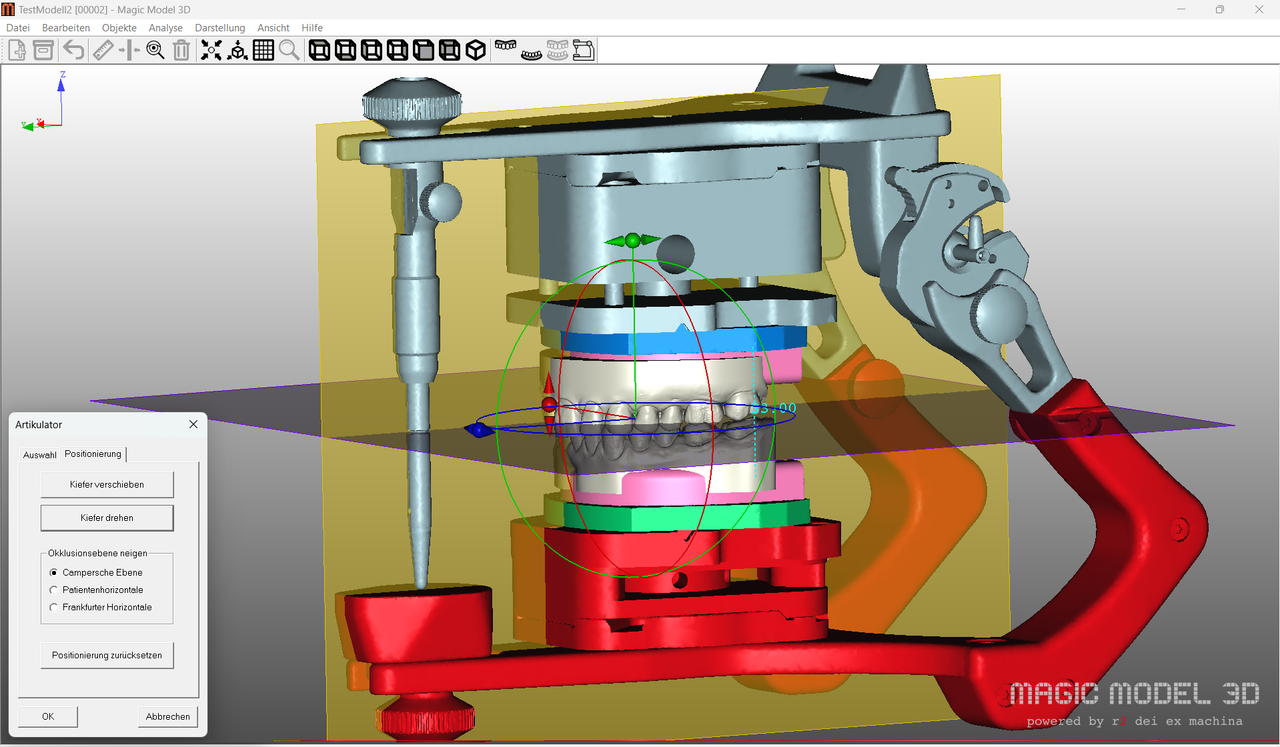Screen dimensions: 1280x747
Task: Choose Patientenhorizontale radio option
Action: 54,590
